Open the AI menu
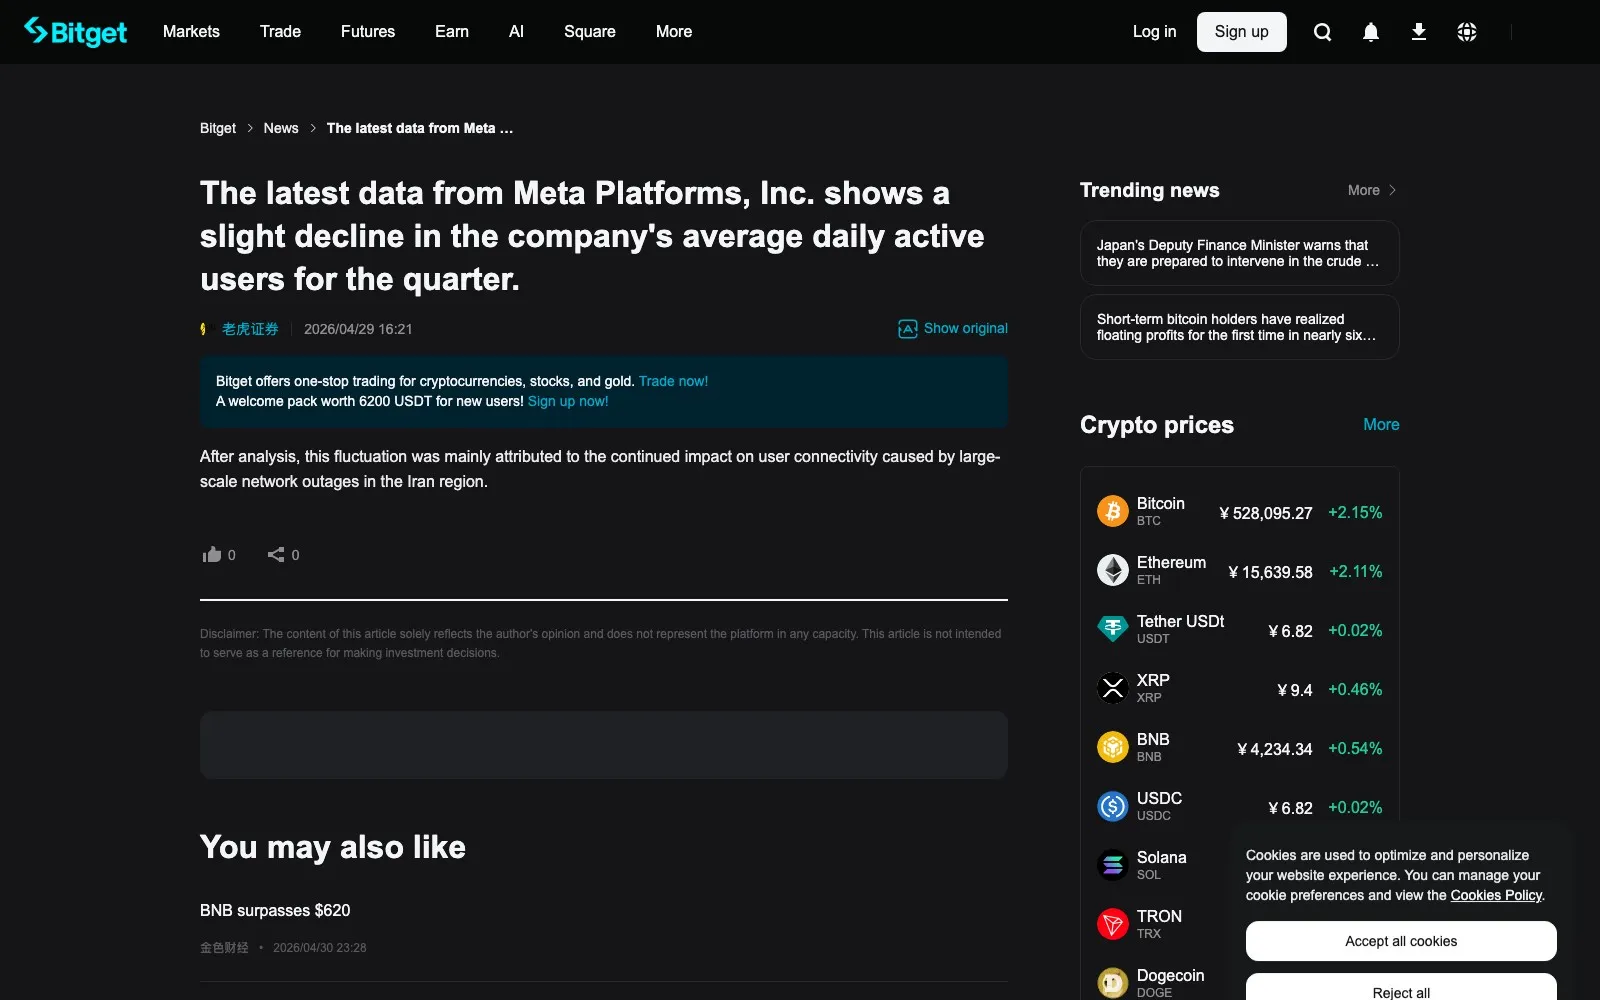 pyautogui.click(x=516, y=32)
